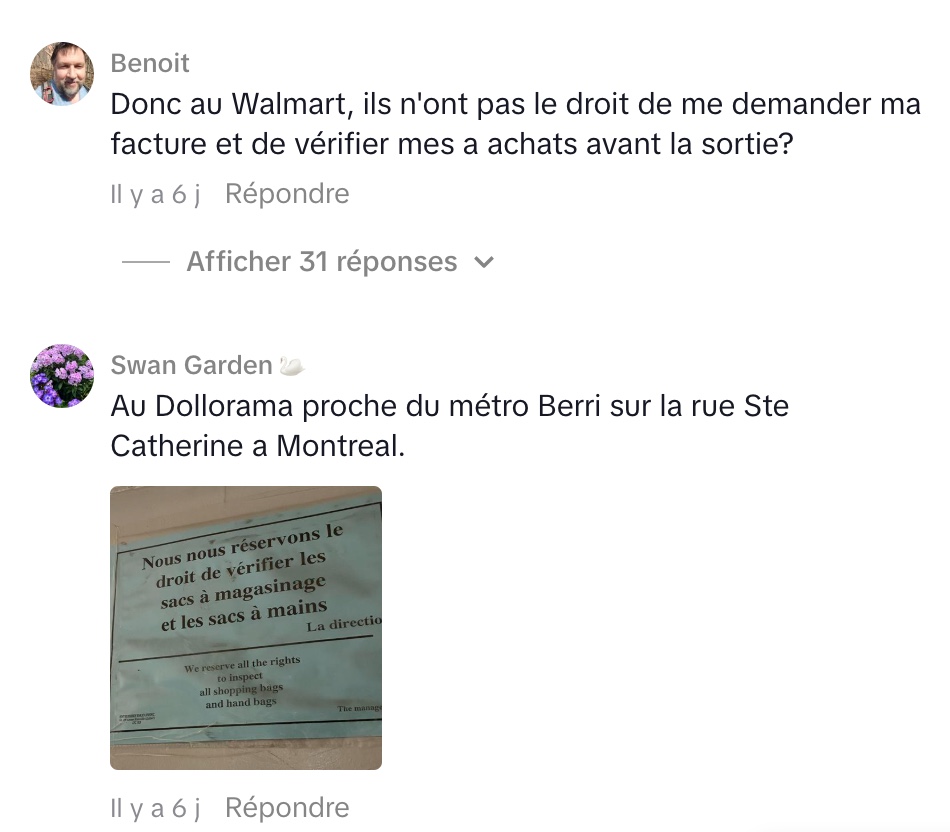
Task: Click the 'La directio' signature in photo
Action: pos(344,624)
